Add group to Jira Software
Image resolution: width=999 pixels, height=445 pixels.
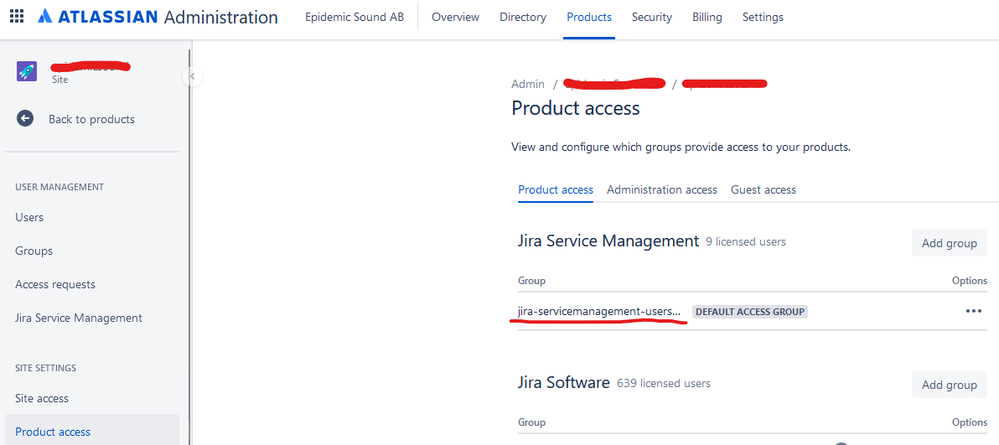click(x=949, y=385)
